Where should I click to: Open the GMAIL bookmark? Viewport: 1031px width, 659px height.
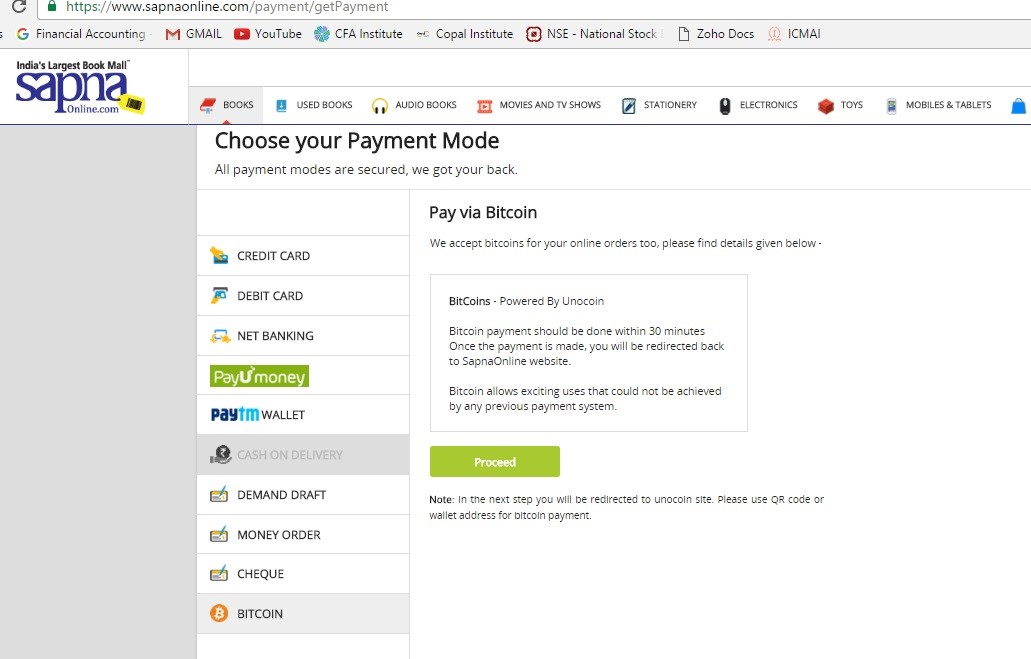pyautogui.click(x=193, y=34)
